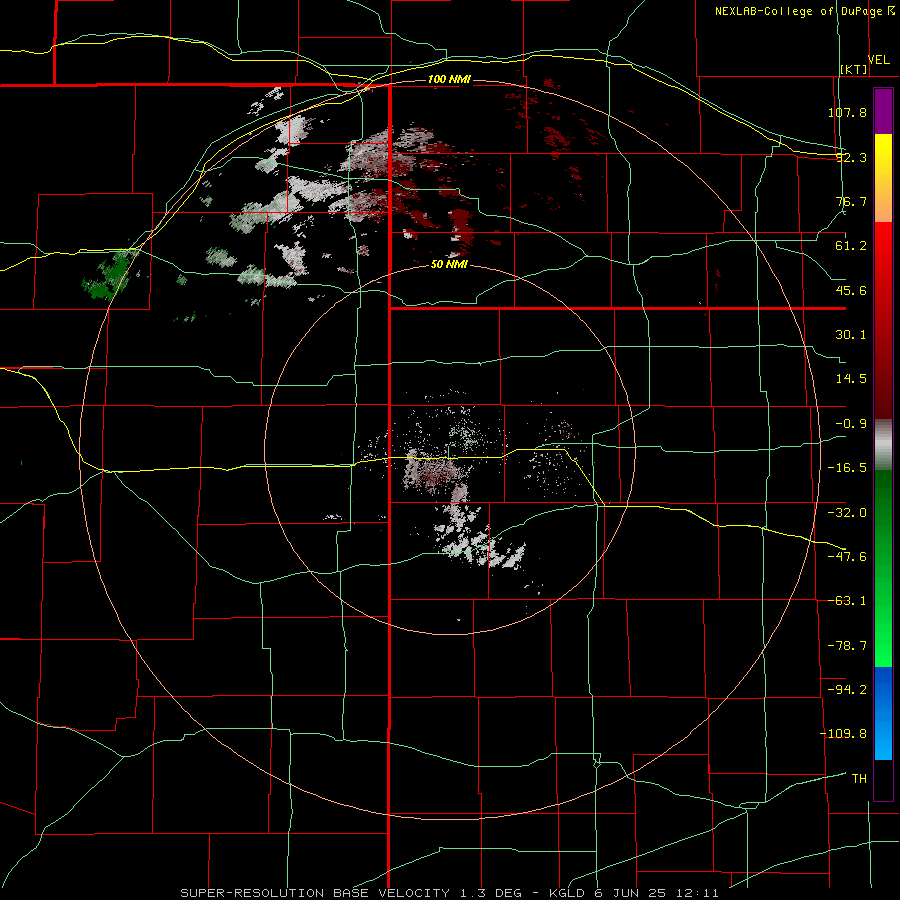Screen dimensions: 900x900
Task: Click the gray near-zero segment of color bar
Action: (x=883, y=444)
